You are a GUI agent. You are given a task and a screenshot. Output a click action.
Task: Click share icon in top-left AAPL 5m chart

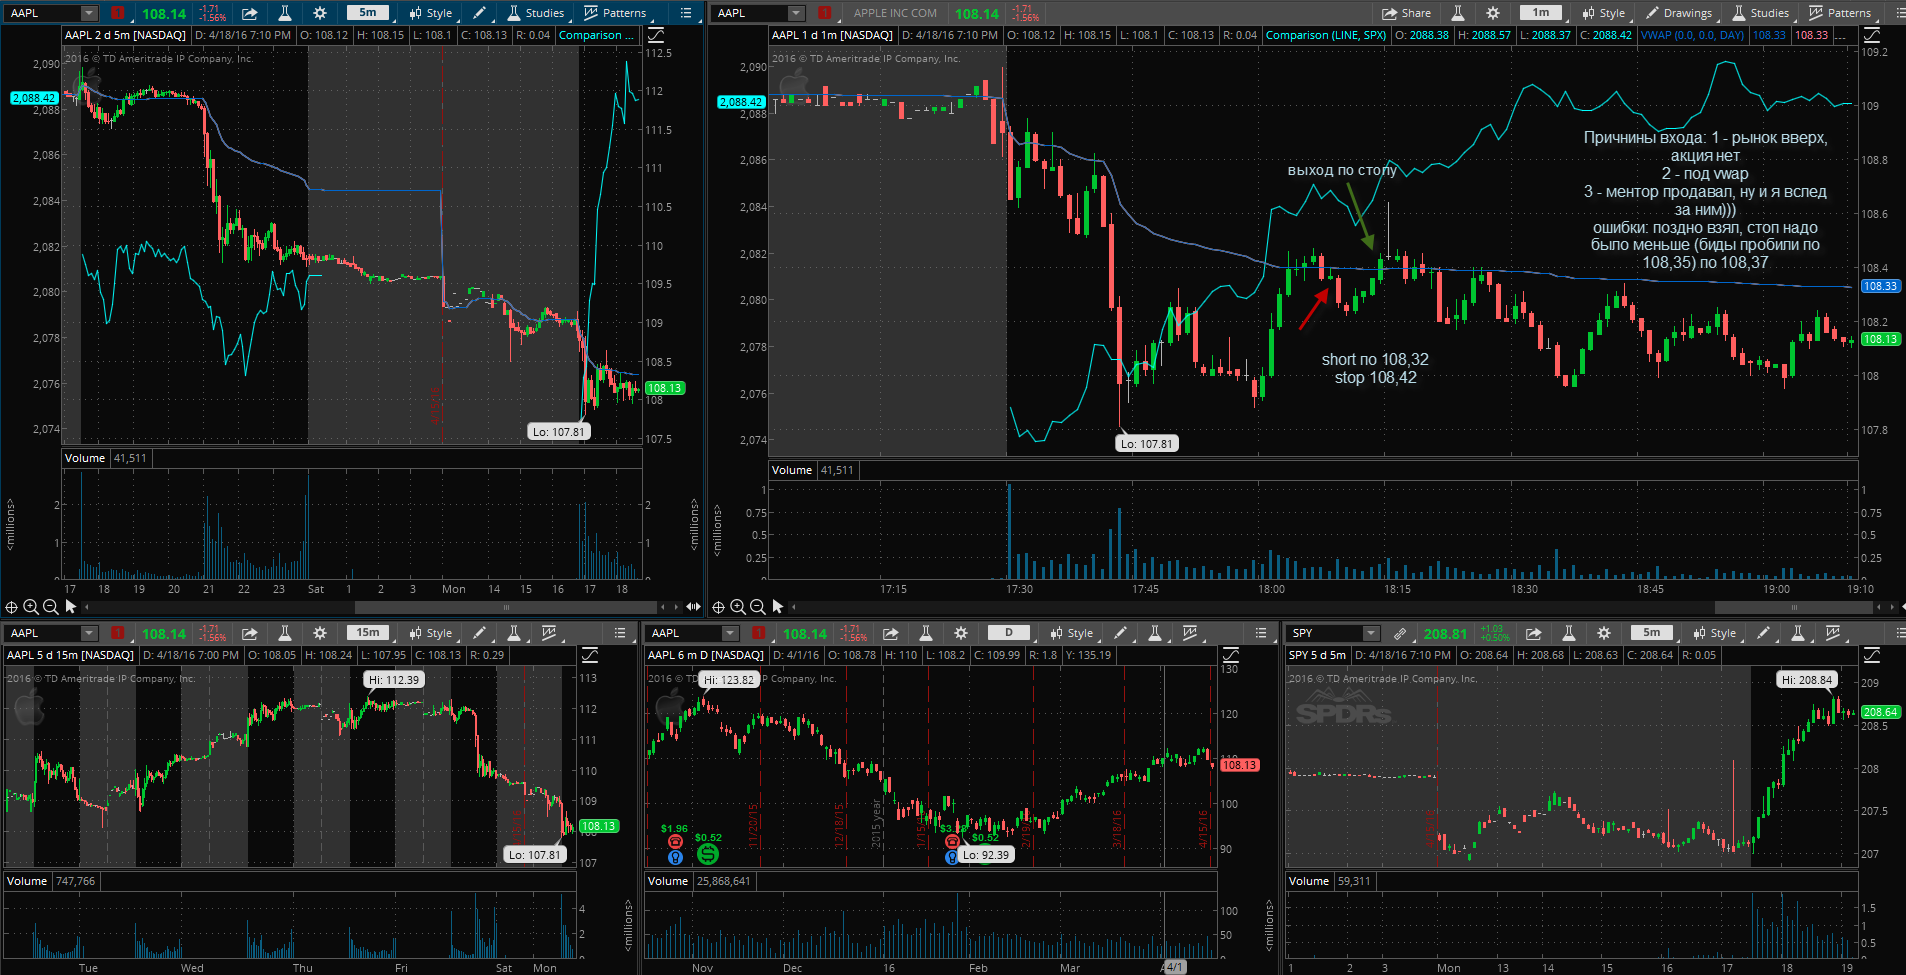point(250,13)
